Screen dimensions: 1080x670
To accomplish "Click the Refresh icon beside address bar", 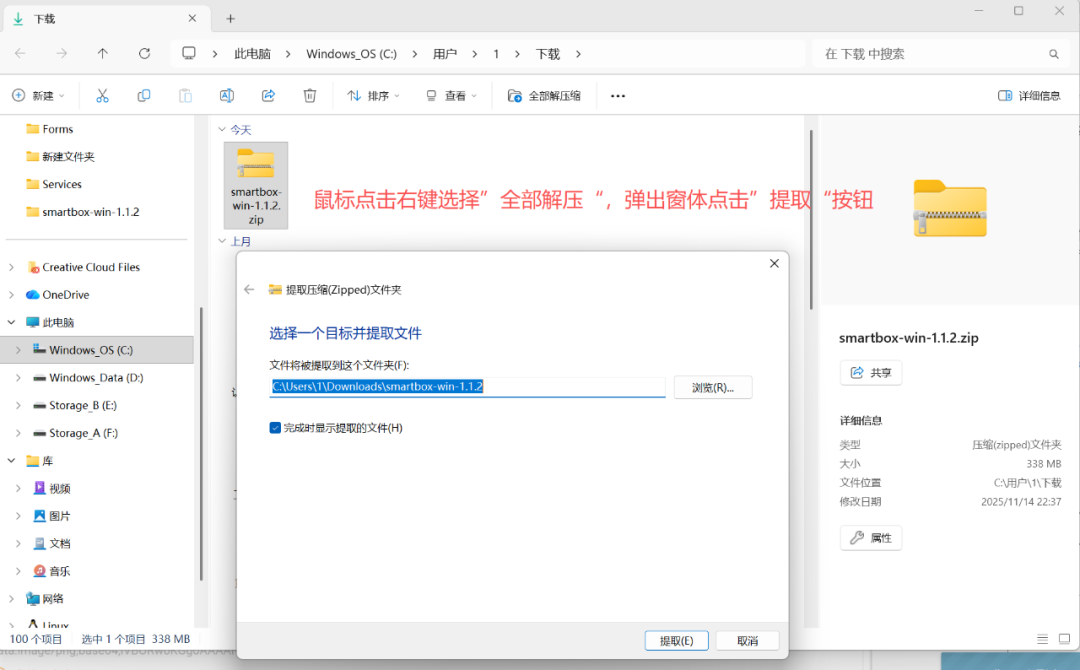I will tap(144, 54).
